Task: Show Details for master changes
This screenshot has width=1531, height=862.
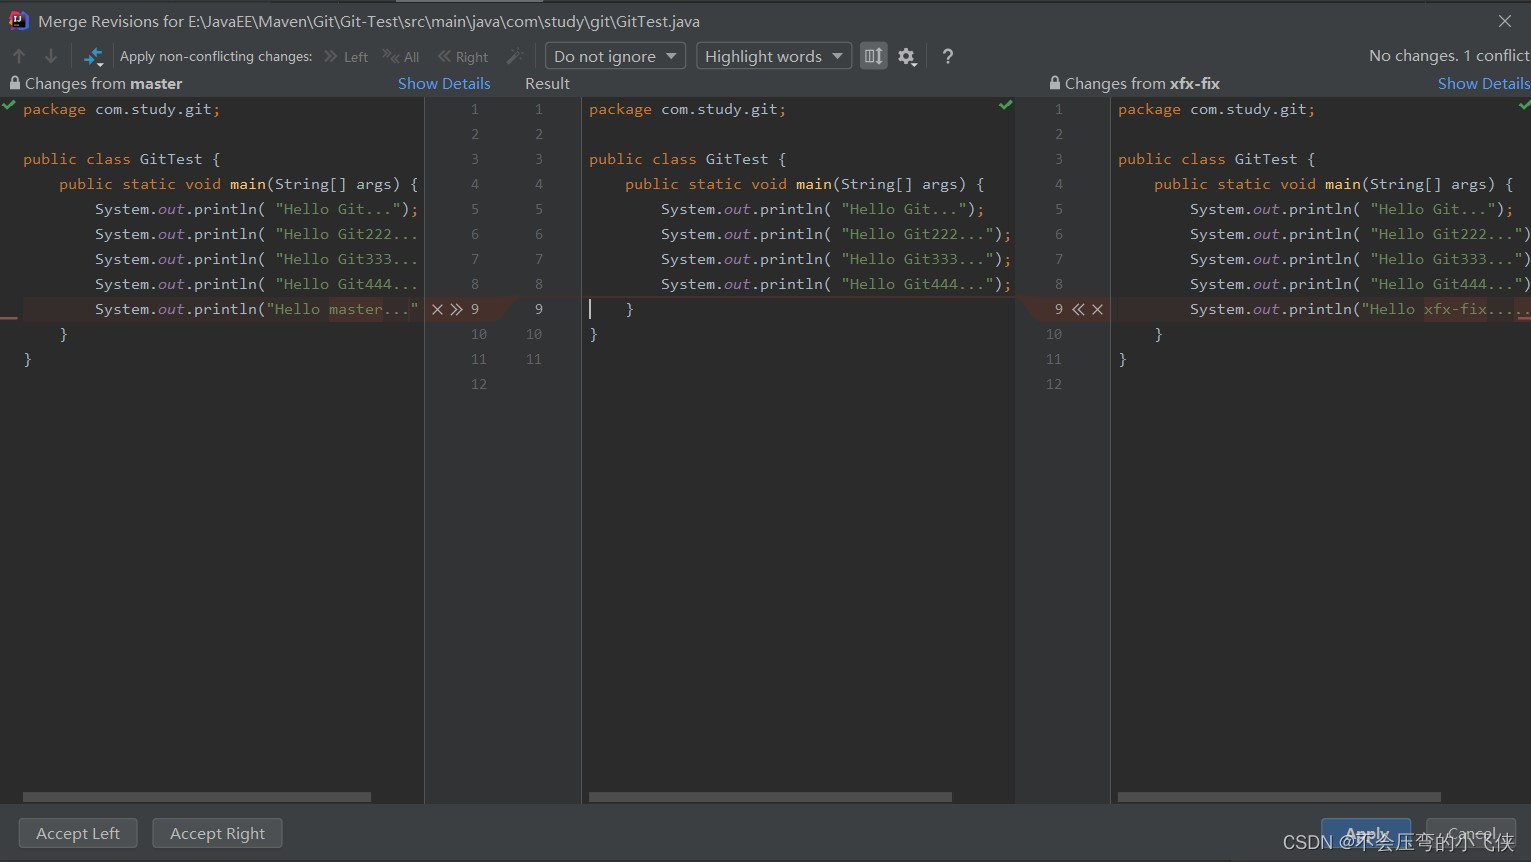Action: click(444, 84)
